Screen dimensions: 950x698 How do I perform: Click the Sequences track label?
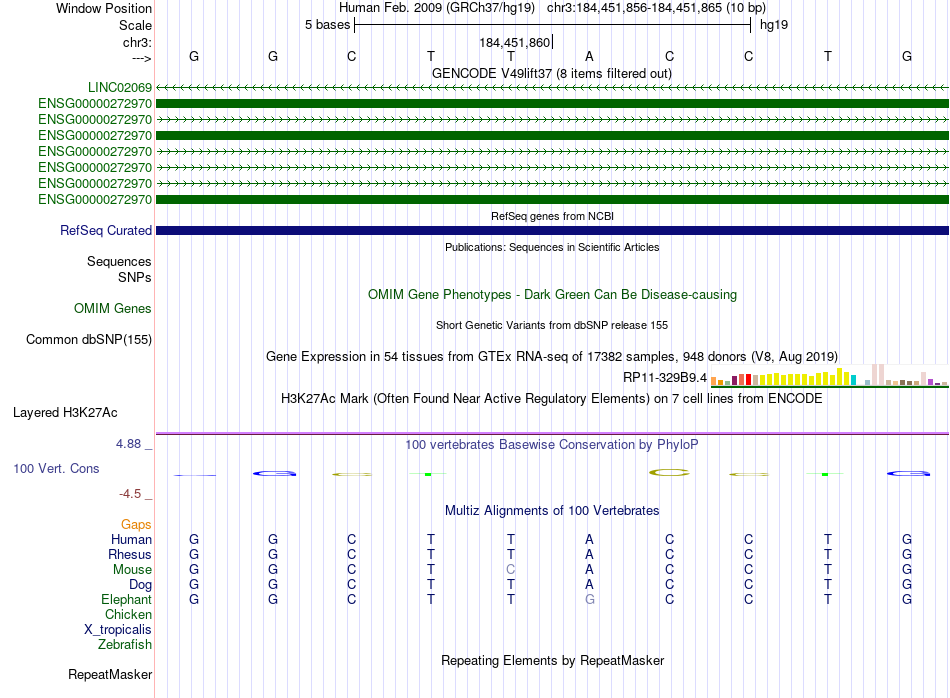coord(119,261)
